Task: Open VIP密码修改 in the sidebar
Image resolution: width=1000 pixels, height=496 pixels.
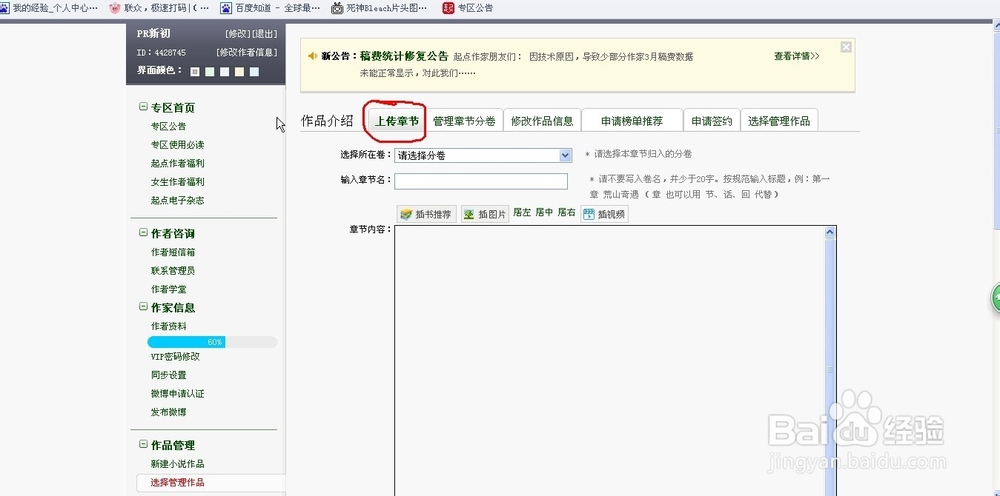Action: point(175,356)
